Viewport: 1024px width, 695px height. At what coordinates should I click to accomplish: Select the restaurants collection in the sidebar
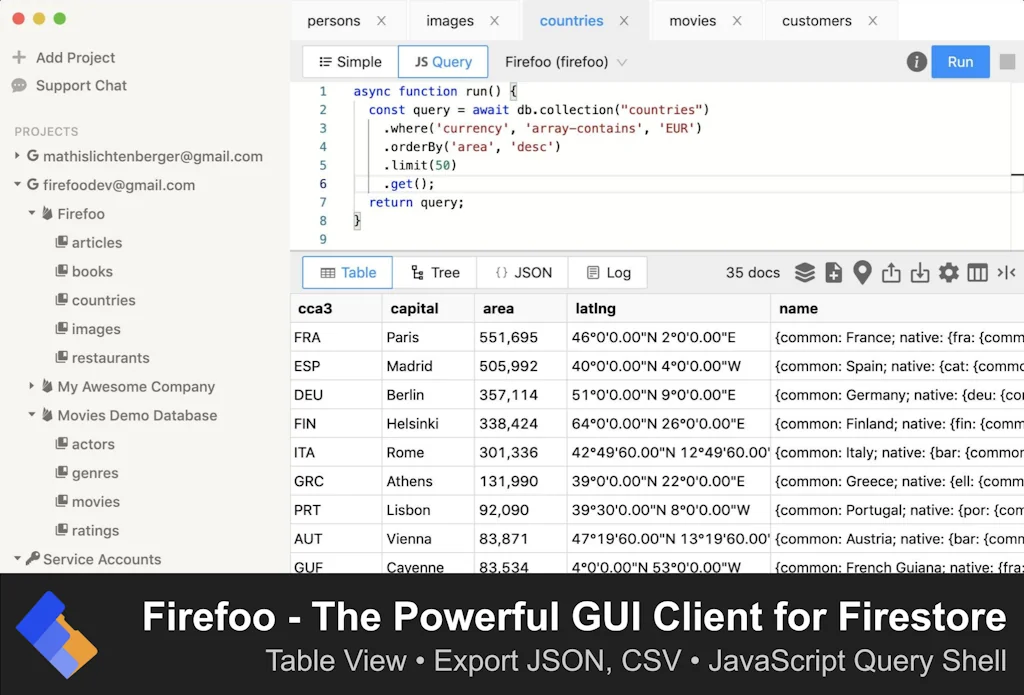tap(110, 358)
